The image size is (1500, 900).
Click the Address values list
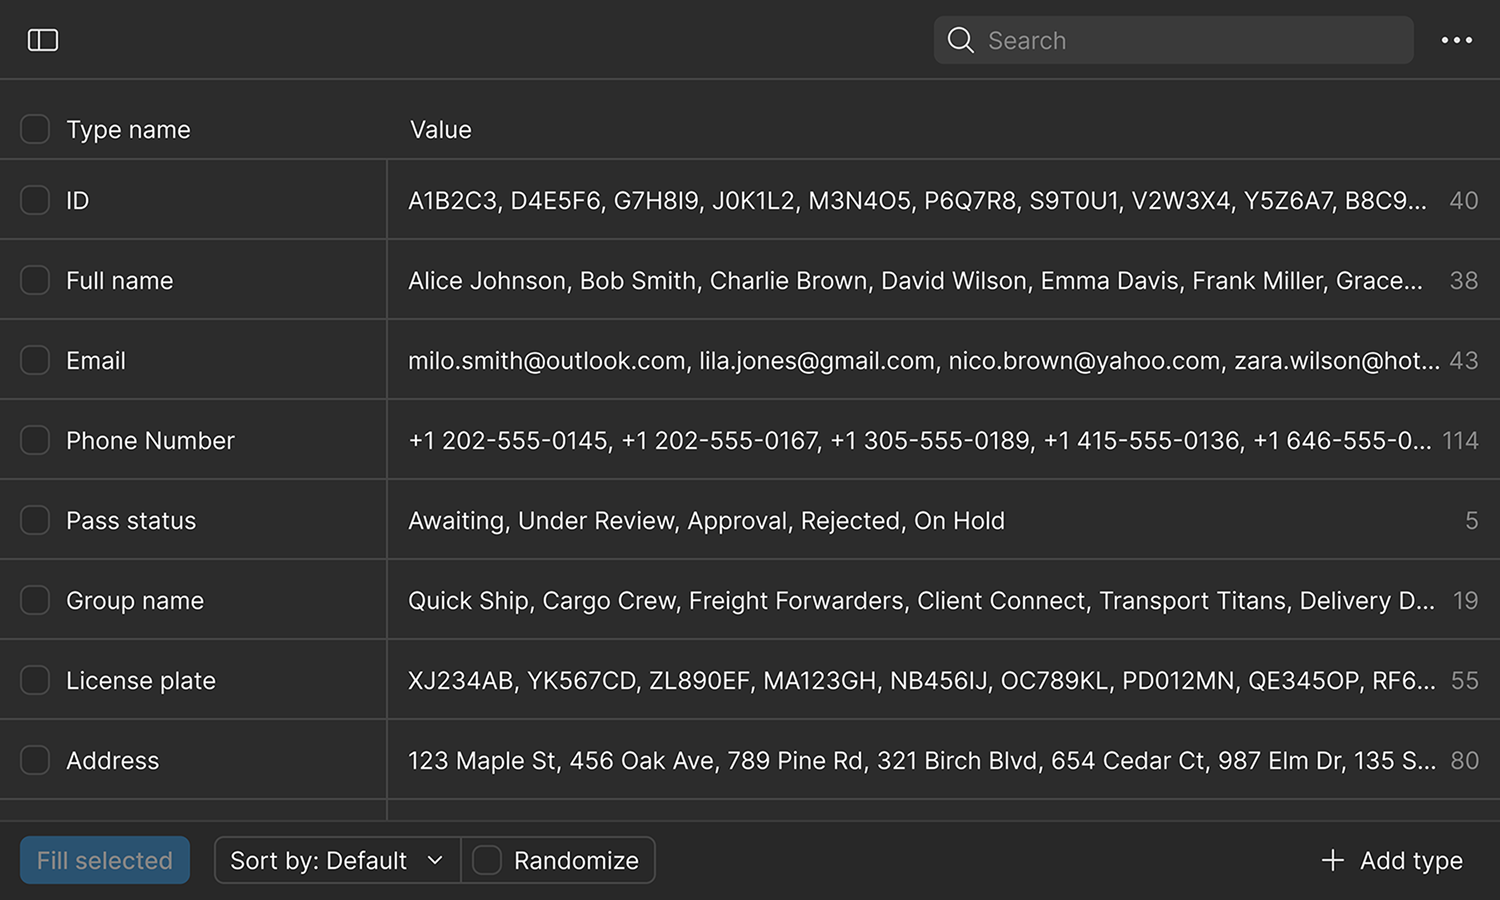920,760
